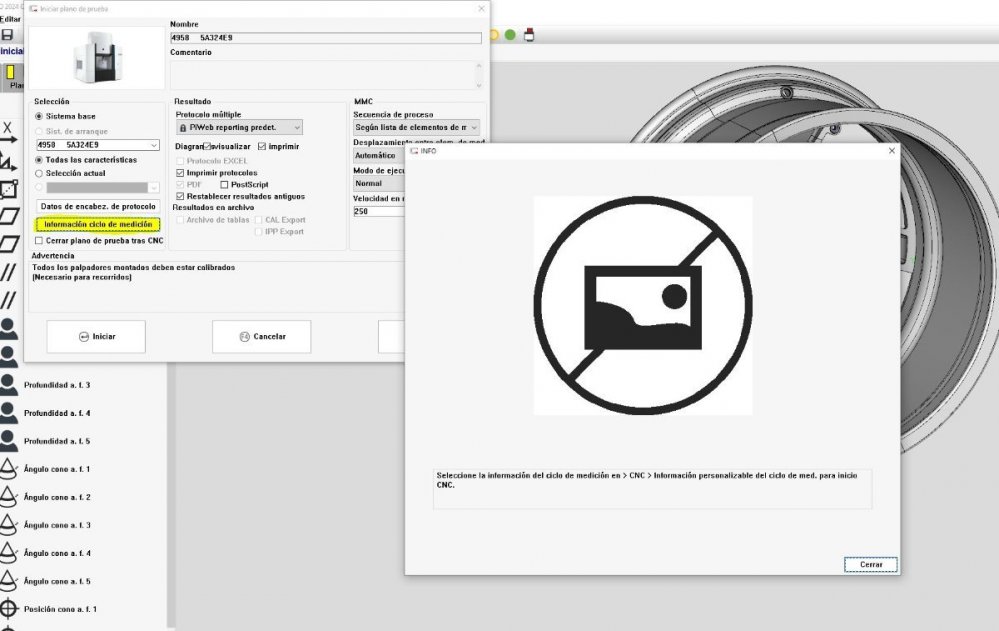Viewport: 999px width, 631px height.
Task: Select the Sistema base radio button
Action: (x=39, y=117)
